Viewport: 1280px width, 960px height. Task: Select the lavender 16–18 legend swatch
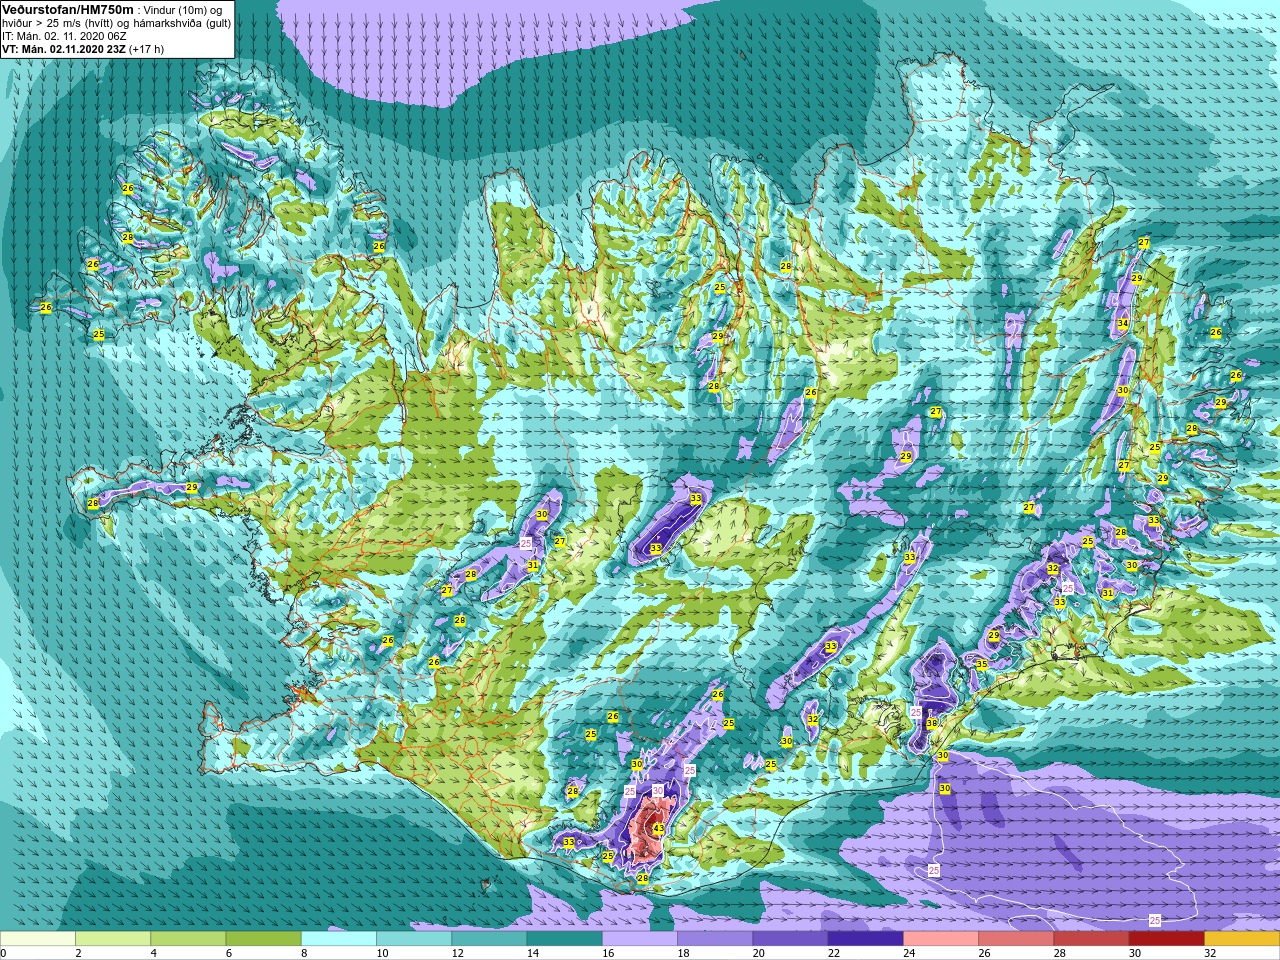(x=640, y=939)
